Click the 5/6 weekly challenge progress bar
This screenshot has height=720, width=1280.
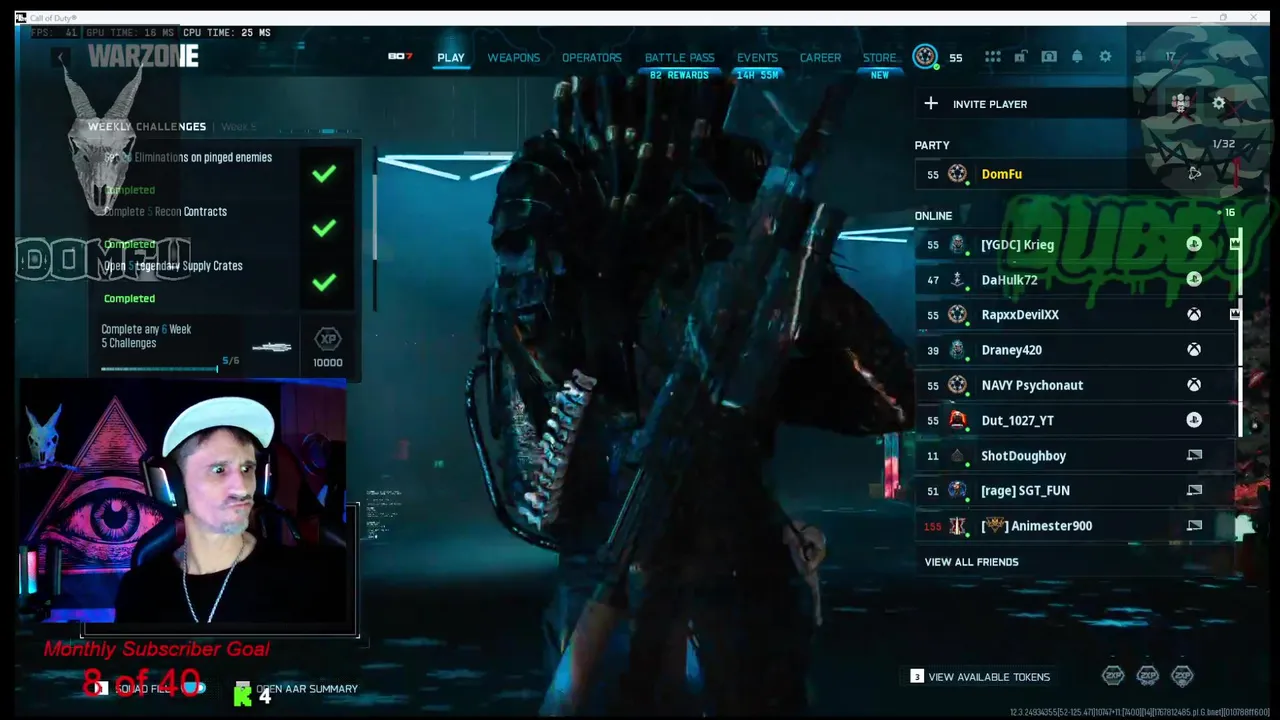click(x=160, y=369)
